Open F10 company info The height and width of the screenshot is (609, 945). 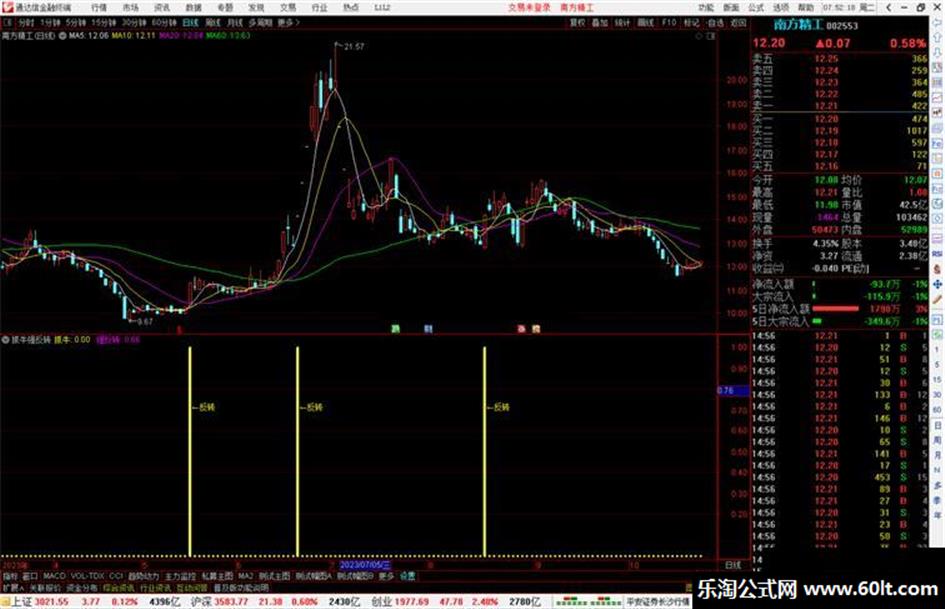(669, 22)
